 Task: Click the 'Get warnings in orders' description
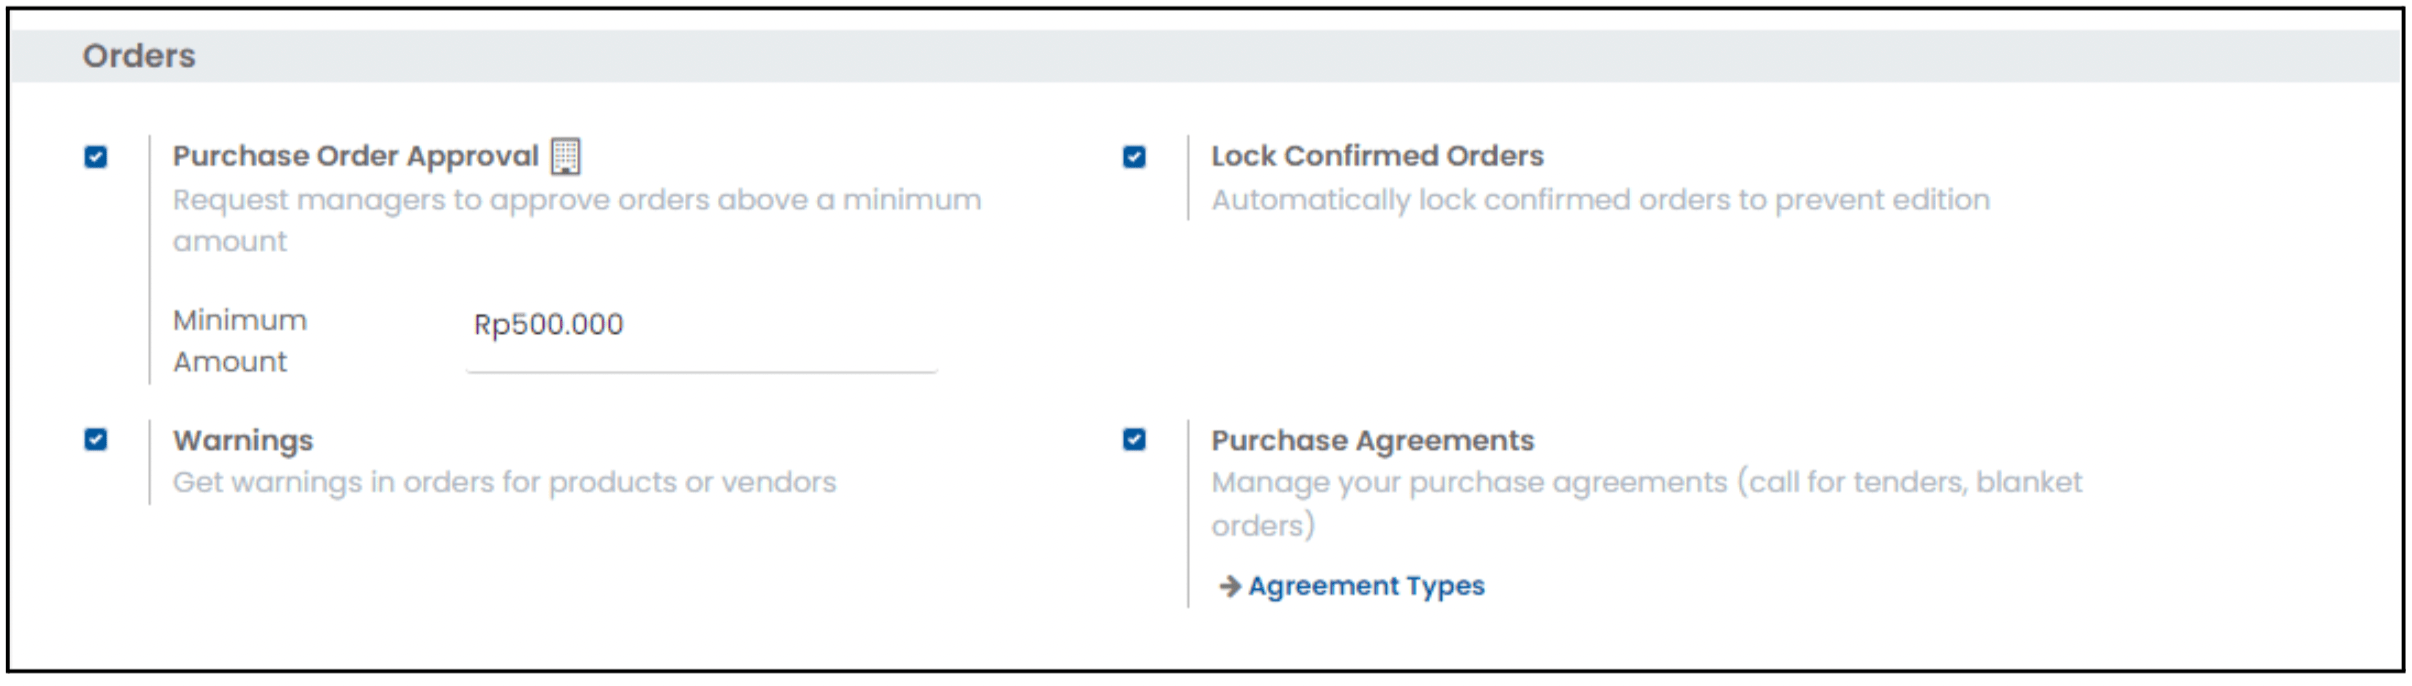(x=504, y=482)
